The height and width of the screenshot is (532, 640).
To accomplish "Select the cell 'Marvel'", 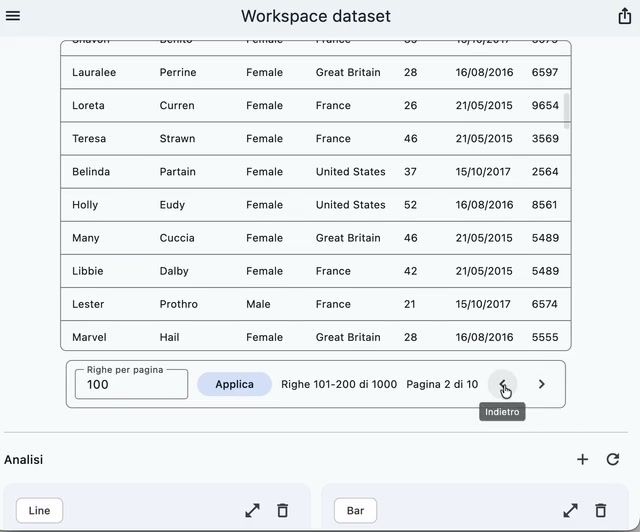I will point(89,337).
